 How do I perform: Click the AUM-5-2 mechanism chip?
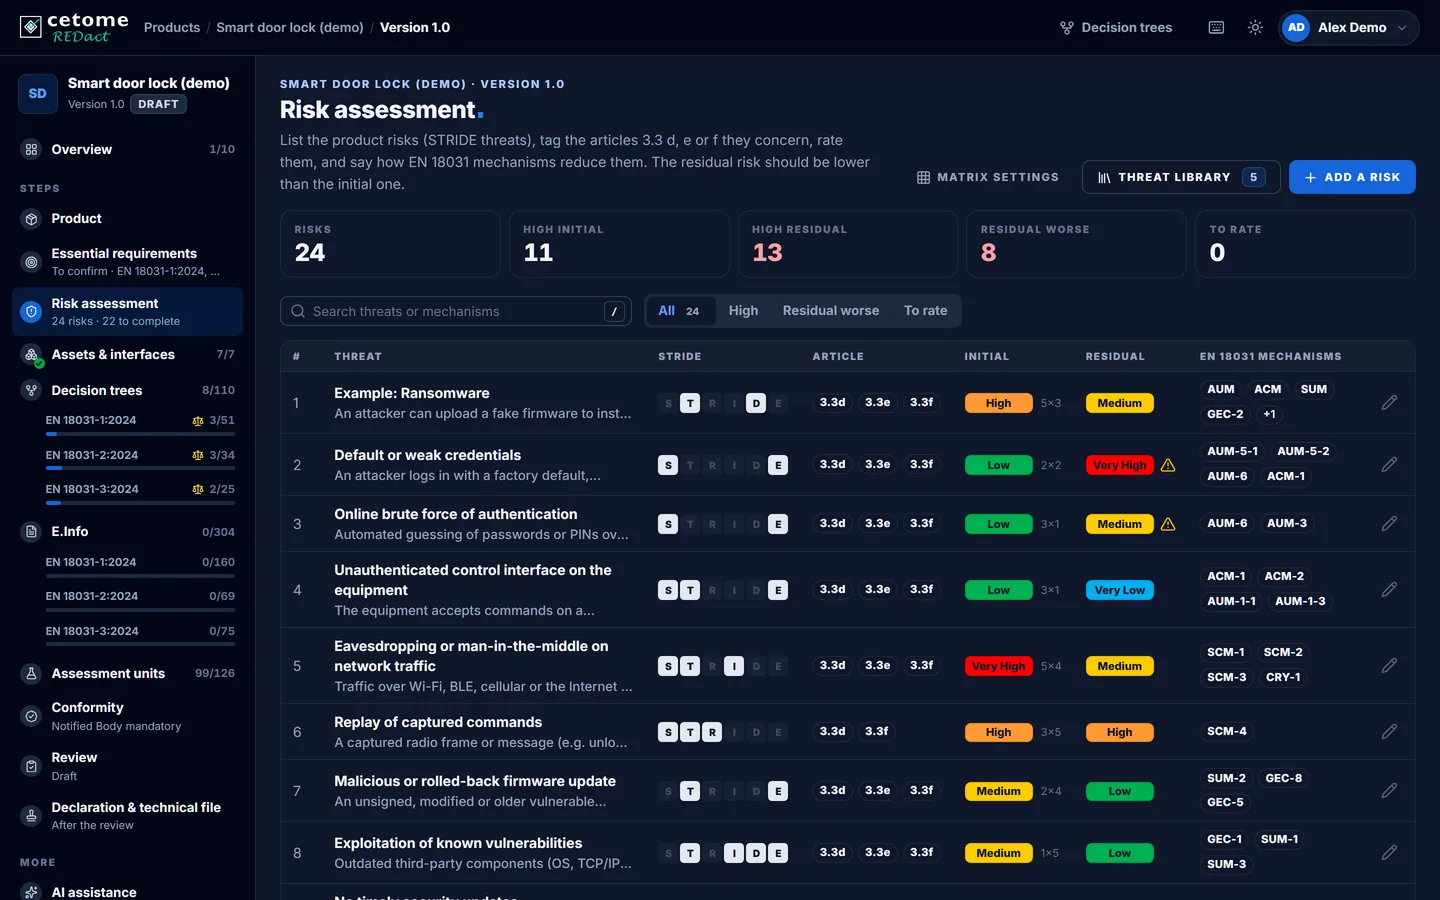pos(1303,451)
